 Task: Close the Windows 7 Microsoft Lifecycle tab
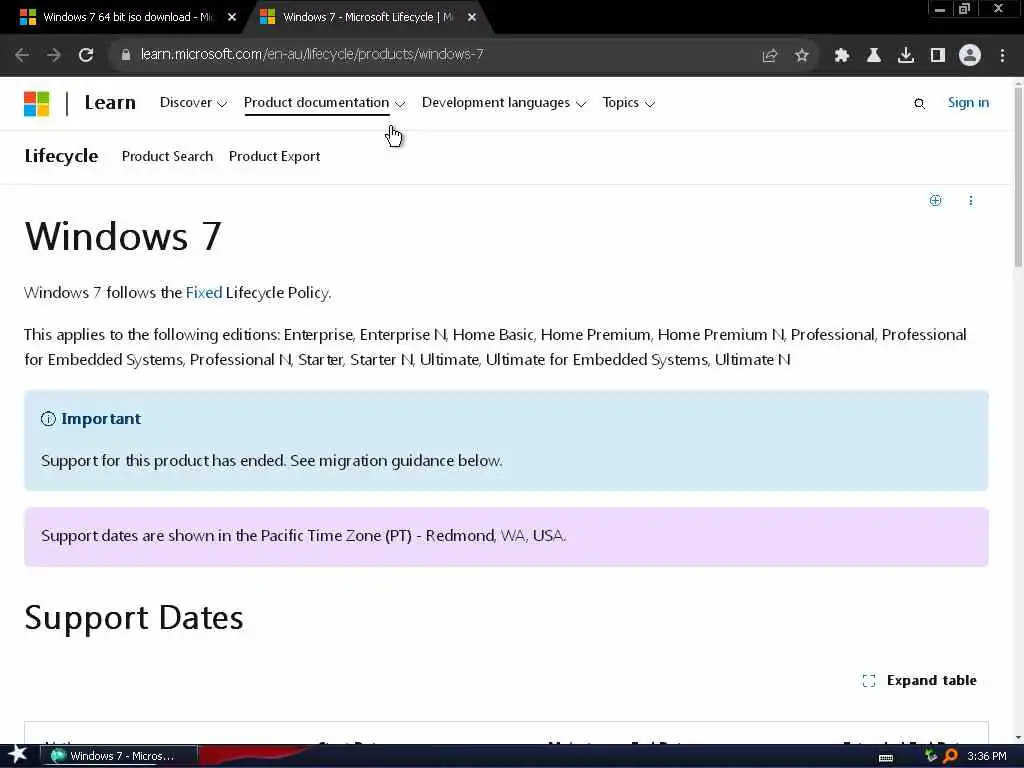(472, 18)
